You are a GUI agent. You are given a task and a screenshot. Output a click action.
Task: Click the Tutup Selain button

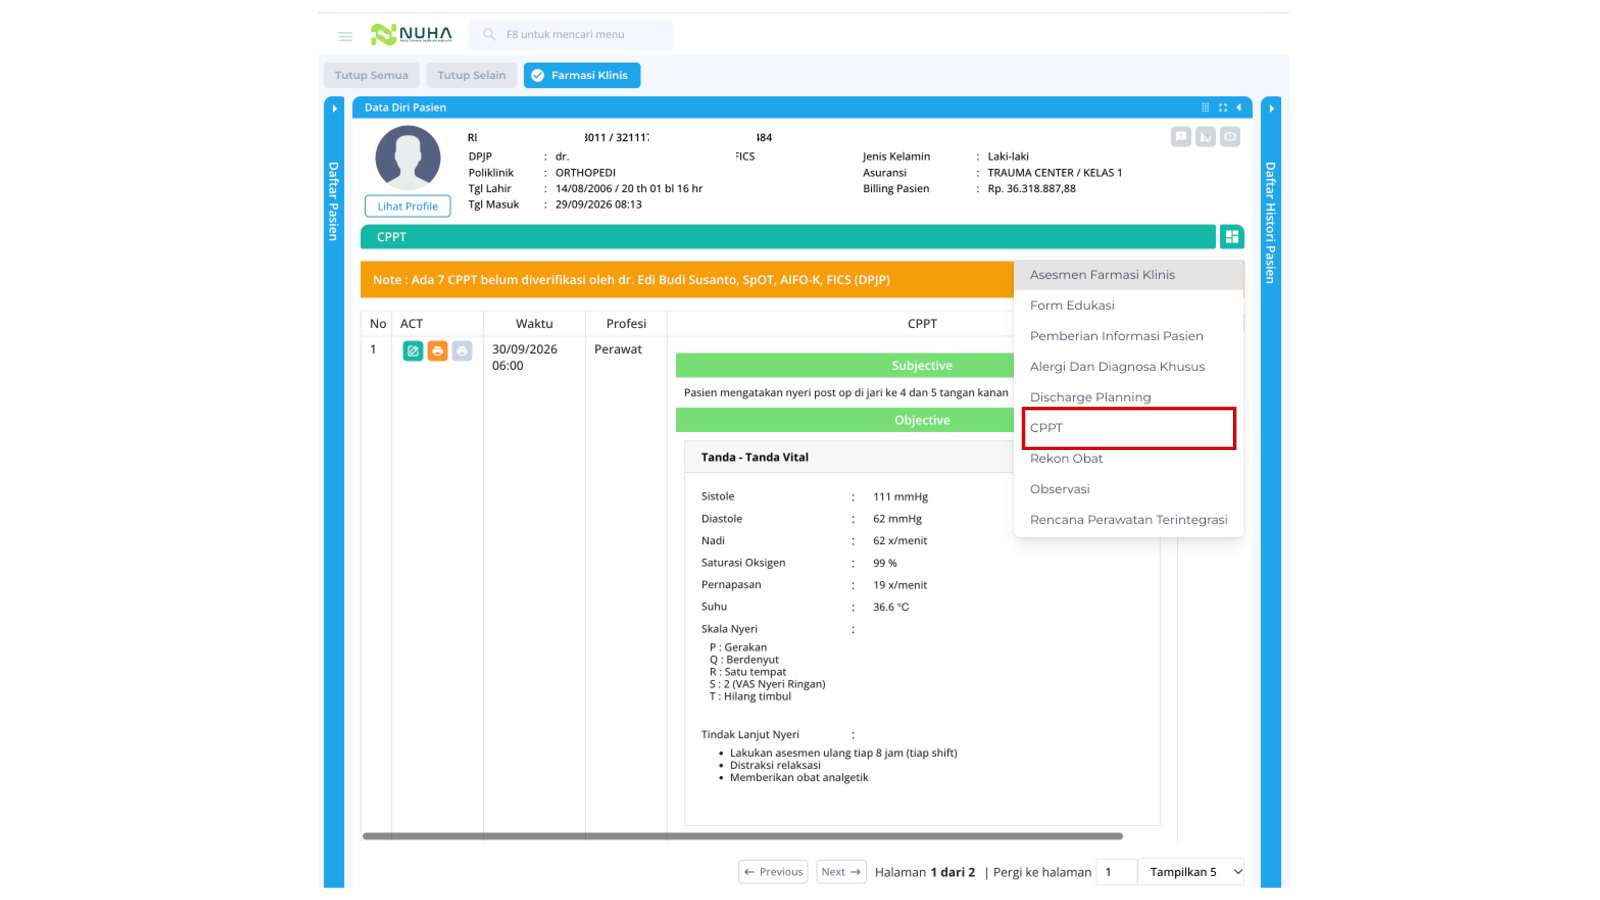(471, 75)
